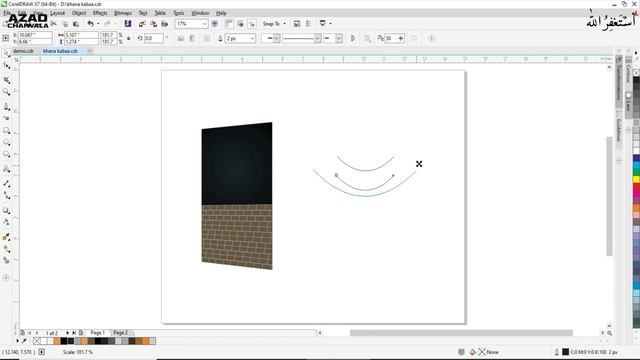Go to next page arrow
Viewport: 640px width, 360px height.
[67, 333]
